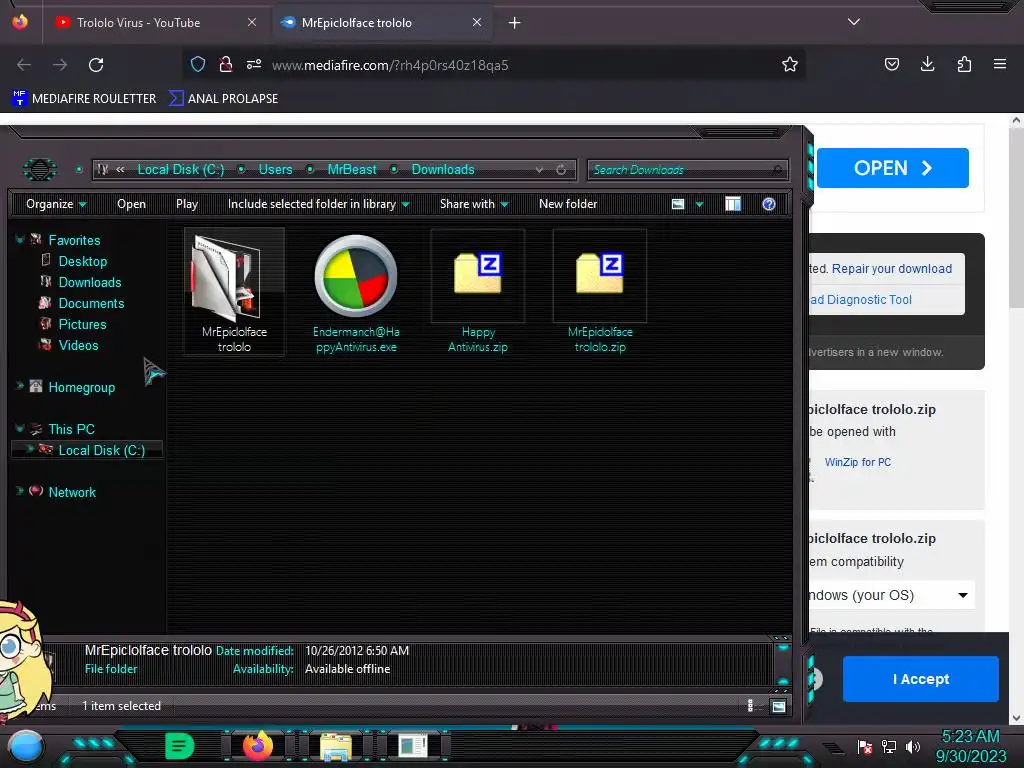Open Include selected folder in library dropdown
The height and width of the screenshot is (768, 1024).
pos(319,204)
